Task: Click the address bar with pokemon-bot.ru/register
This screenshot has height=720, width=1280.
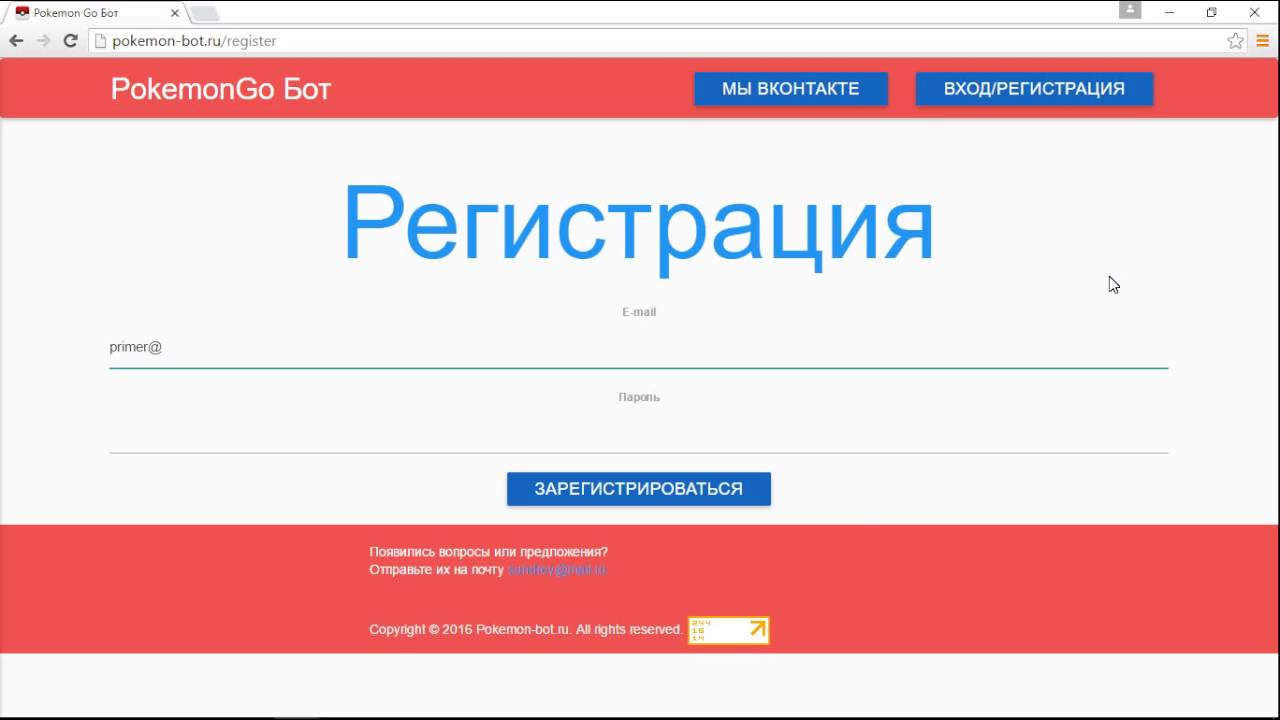Action: pos(668,41)
